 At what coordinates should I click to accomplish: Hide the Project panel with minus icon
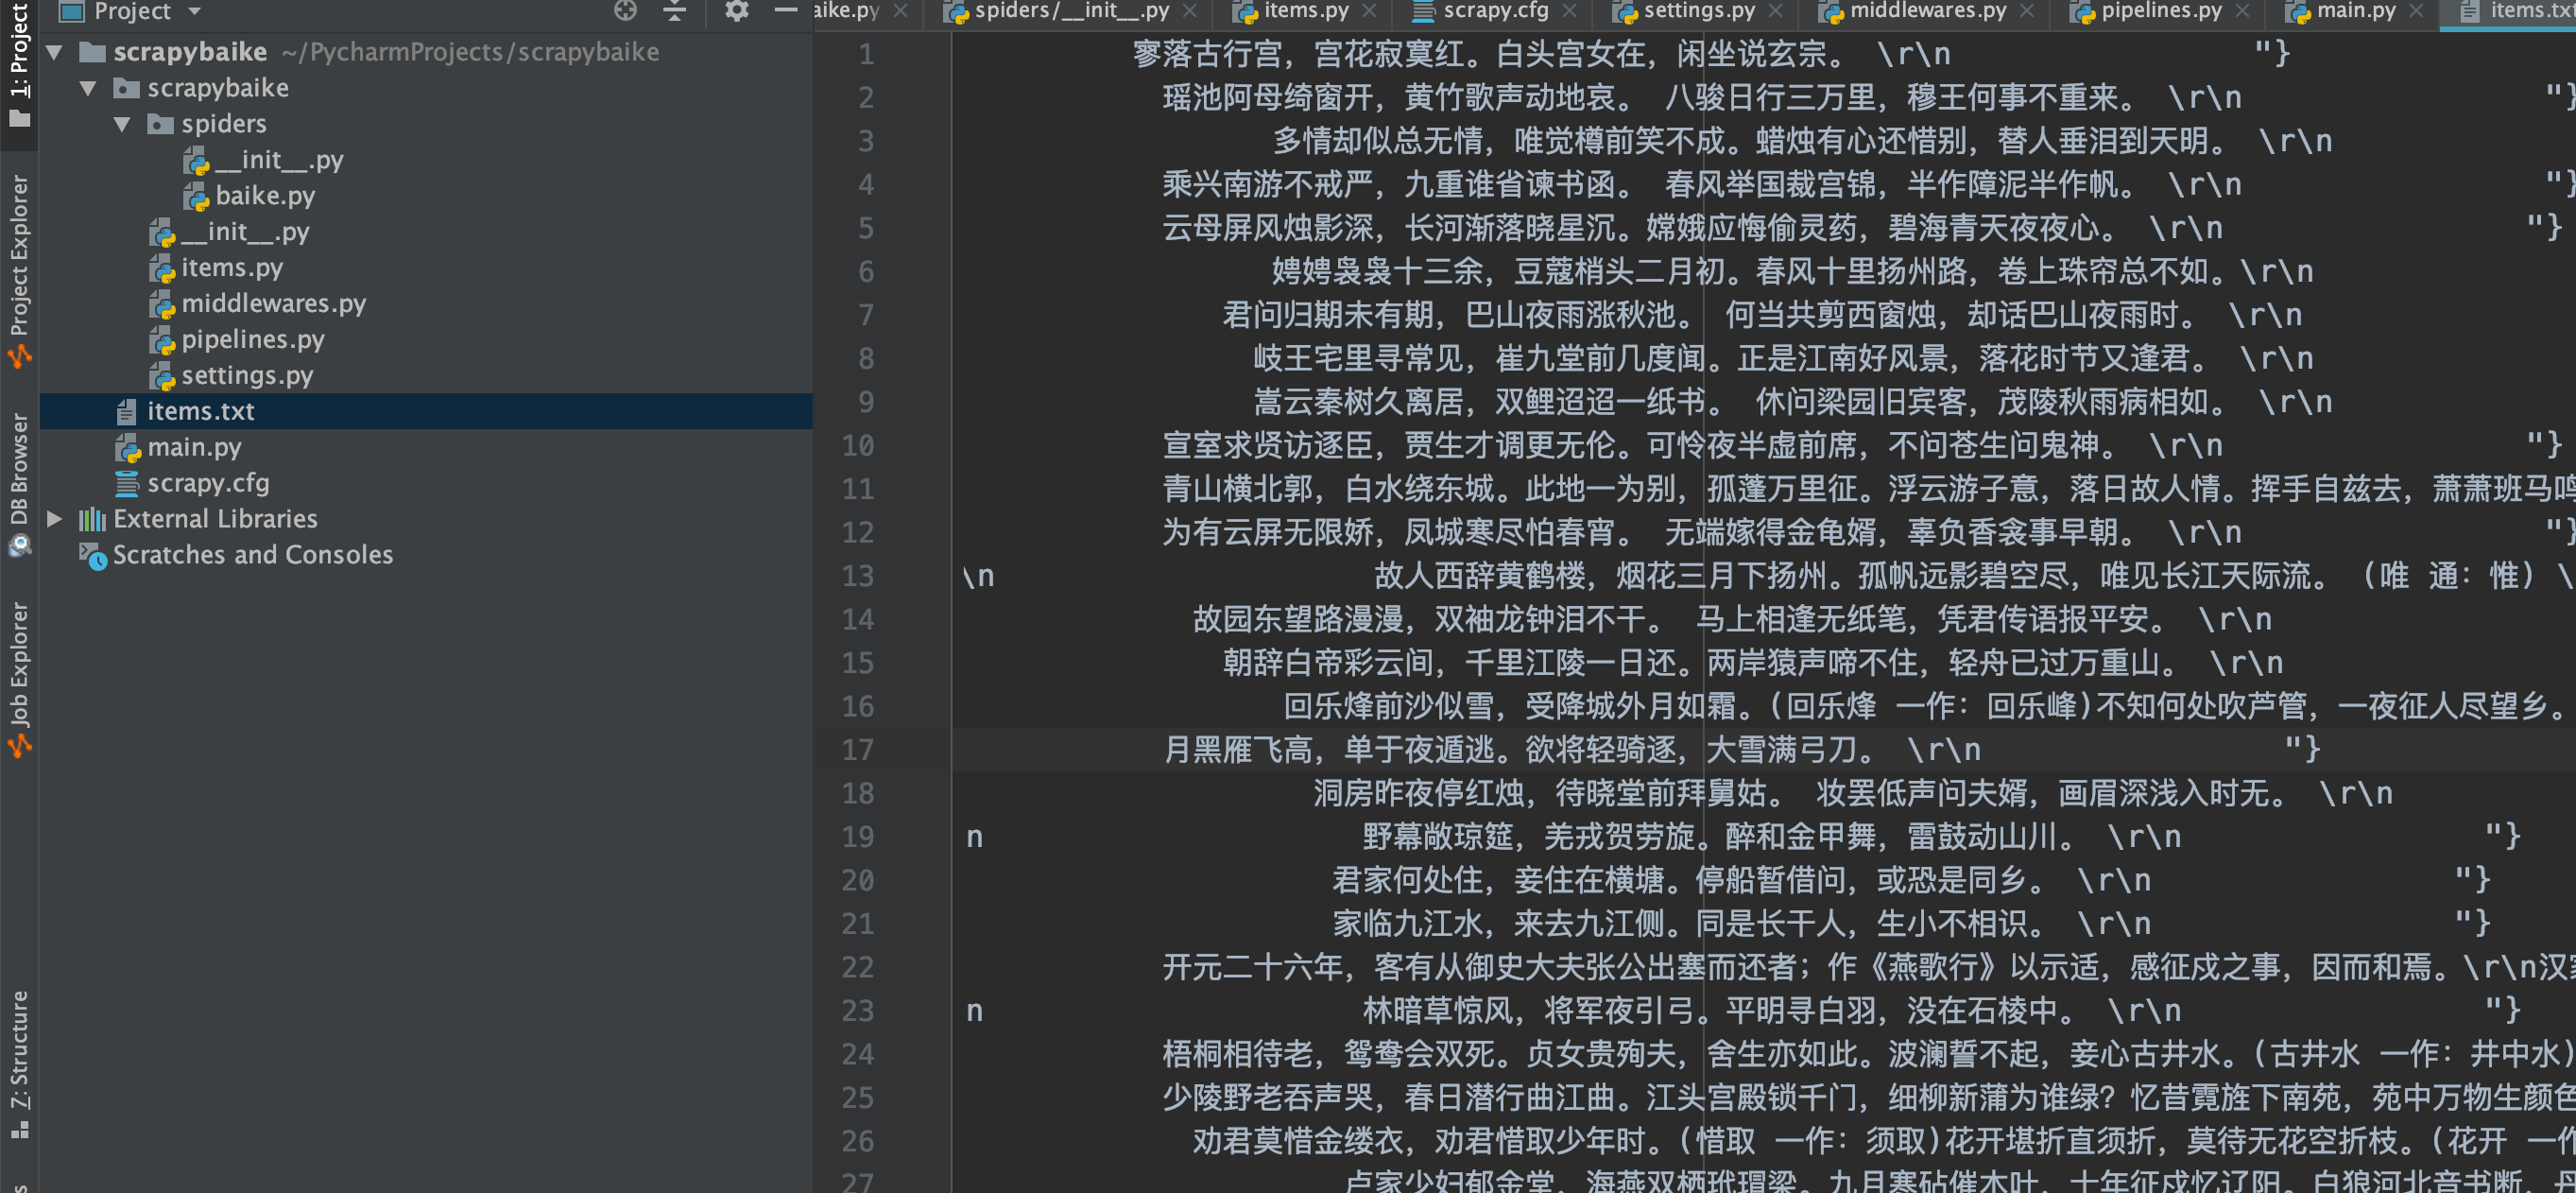[x=786, y=11]
